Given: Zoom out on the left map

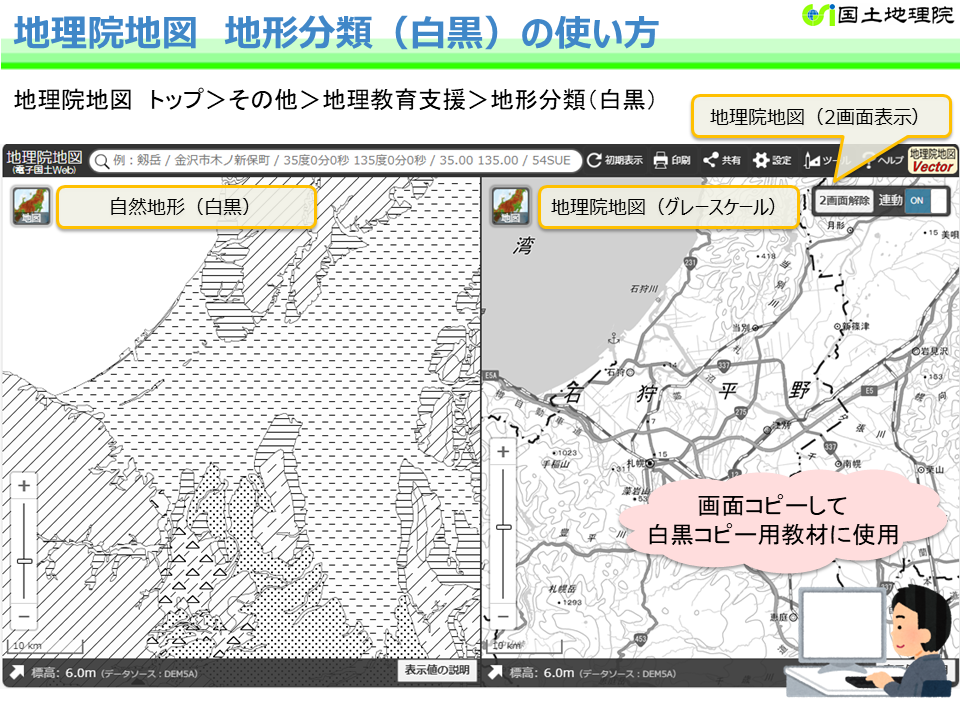Looking at the screenshot, I should [24, 617].
